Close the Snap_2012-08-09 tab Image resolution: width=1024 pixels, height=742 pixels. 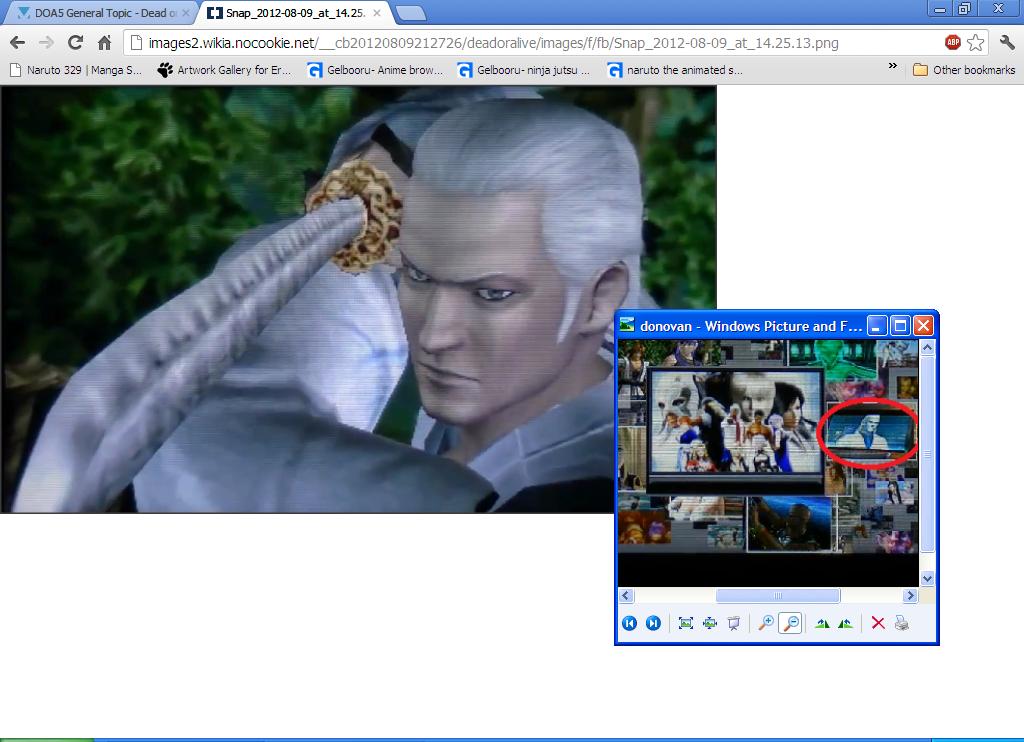pyautogui.click(x=377, y=12)
